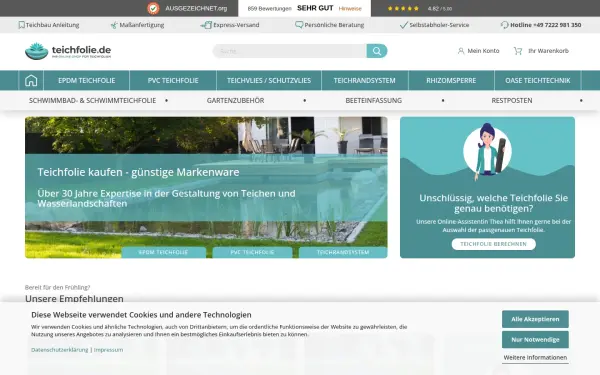
Task: Click 859 Bewertungen text
Action: (x=269, y=8)
